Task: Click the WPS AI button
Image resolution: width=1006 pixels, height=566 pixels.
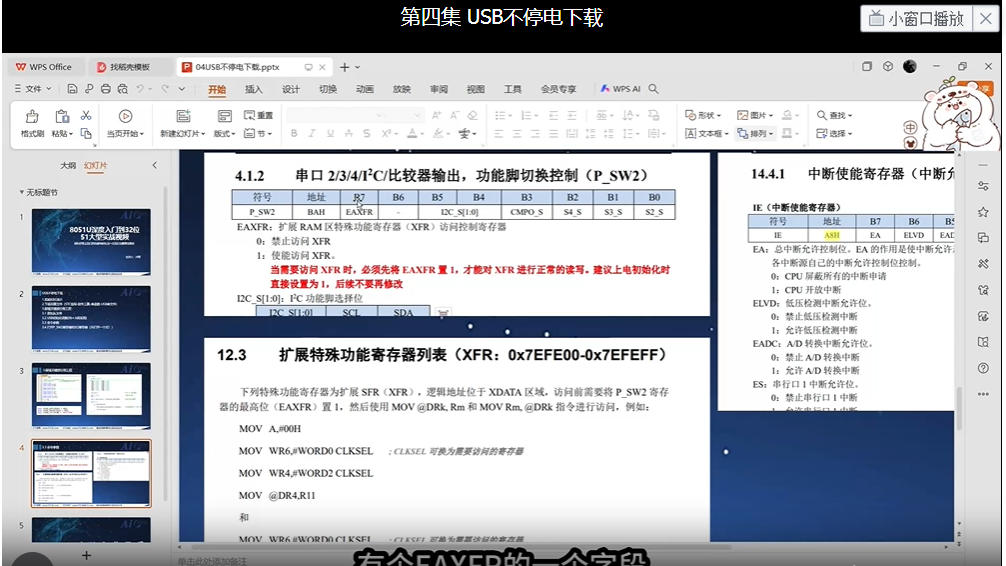Action: pyautogui.click(x=620, y=89)
